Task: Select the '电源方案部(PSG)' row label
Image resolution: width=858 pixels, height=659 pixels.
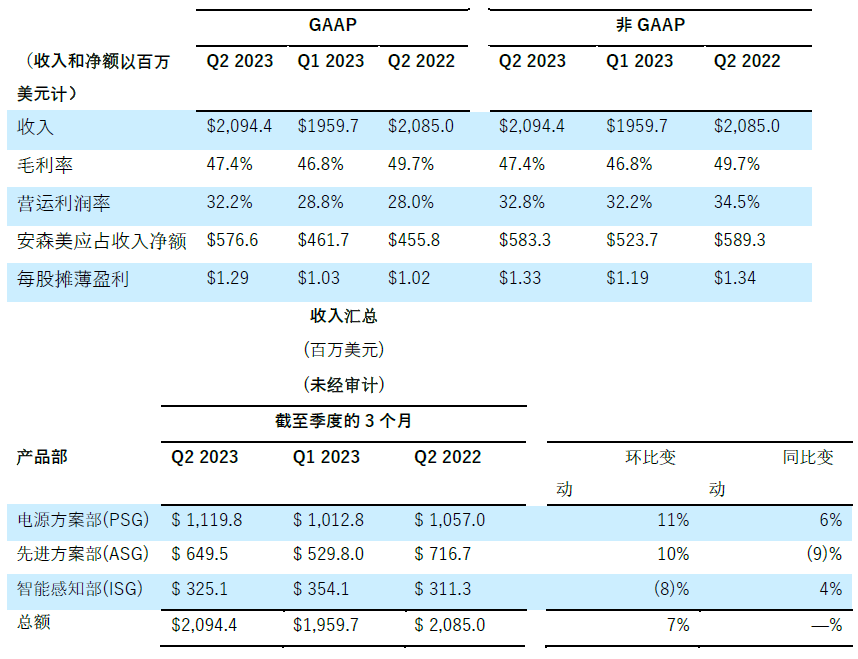Action: 83,520
